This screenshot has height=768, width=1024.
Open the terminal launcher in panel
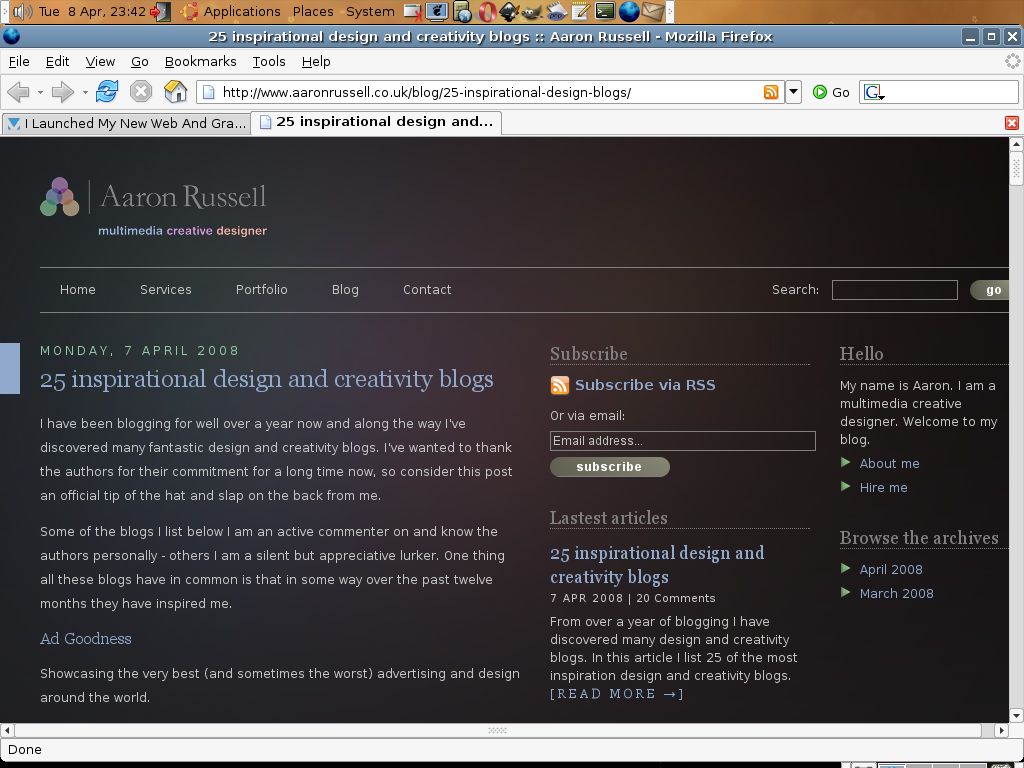coord(605,11)
